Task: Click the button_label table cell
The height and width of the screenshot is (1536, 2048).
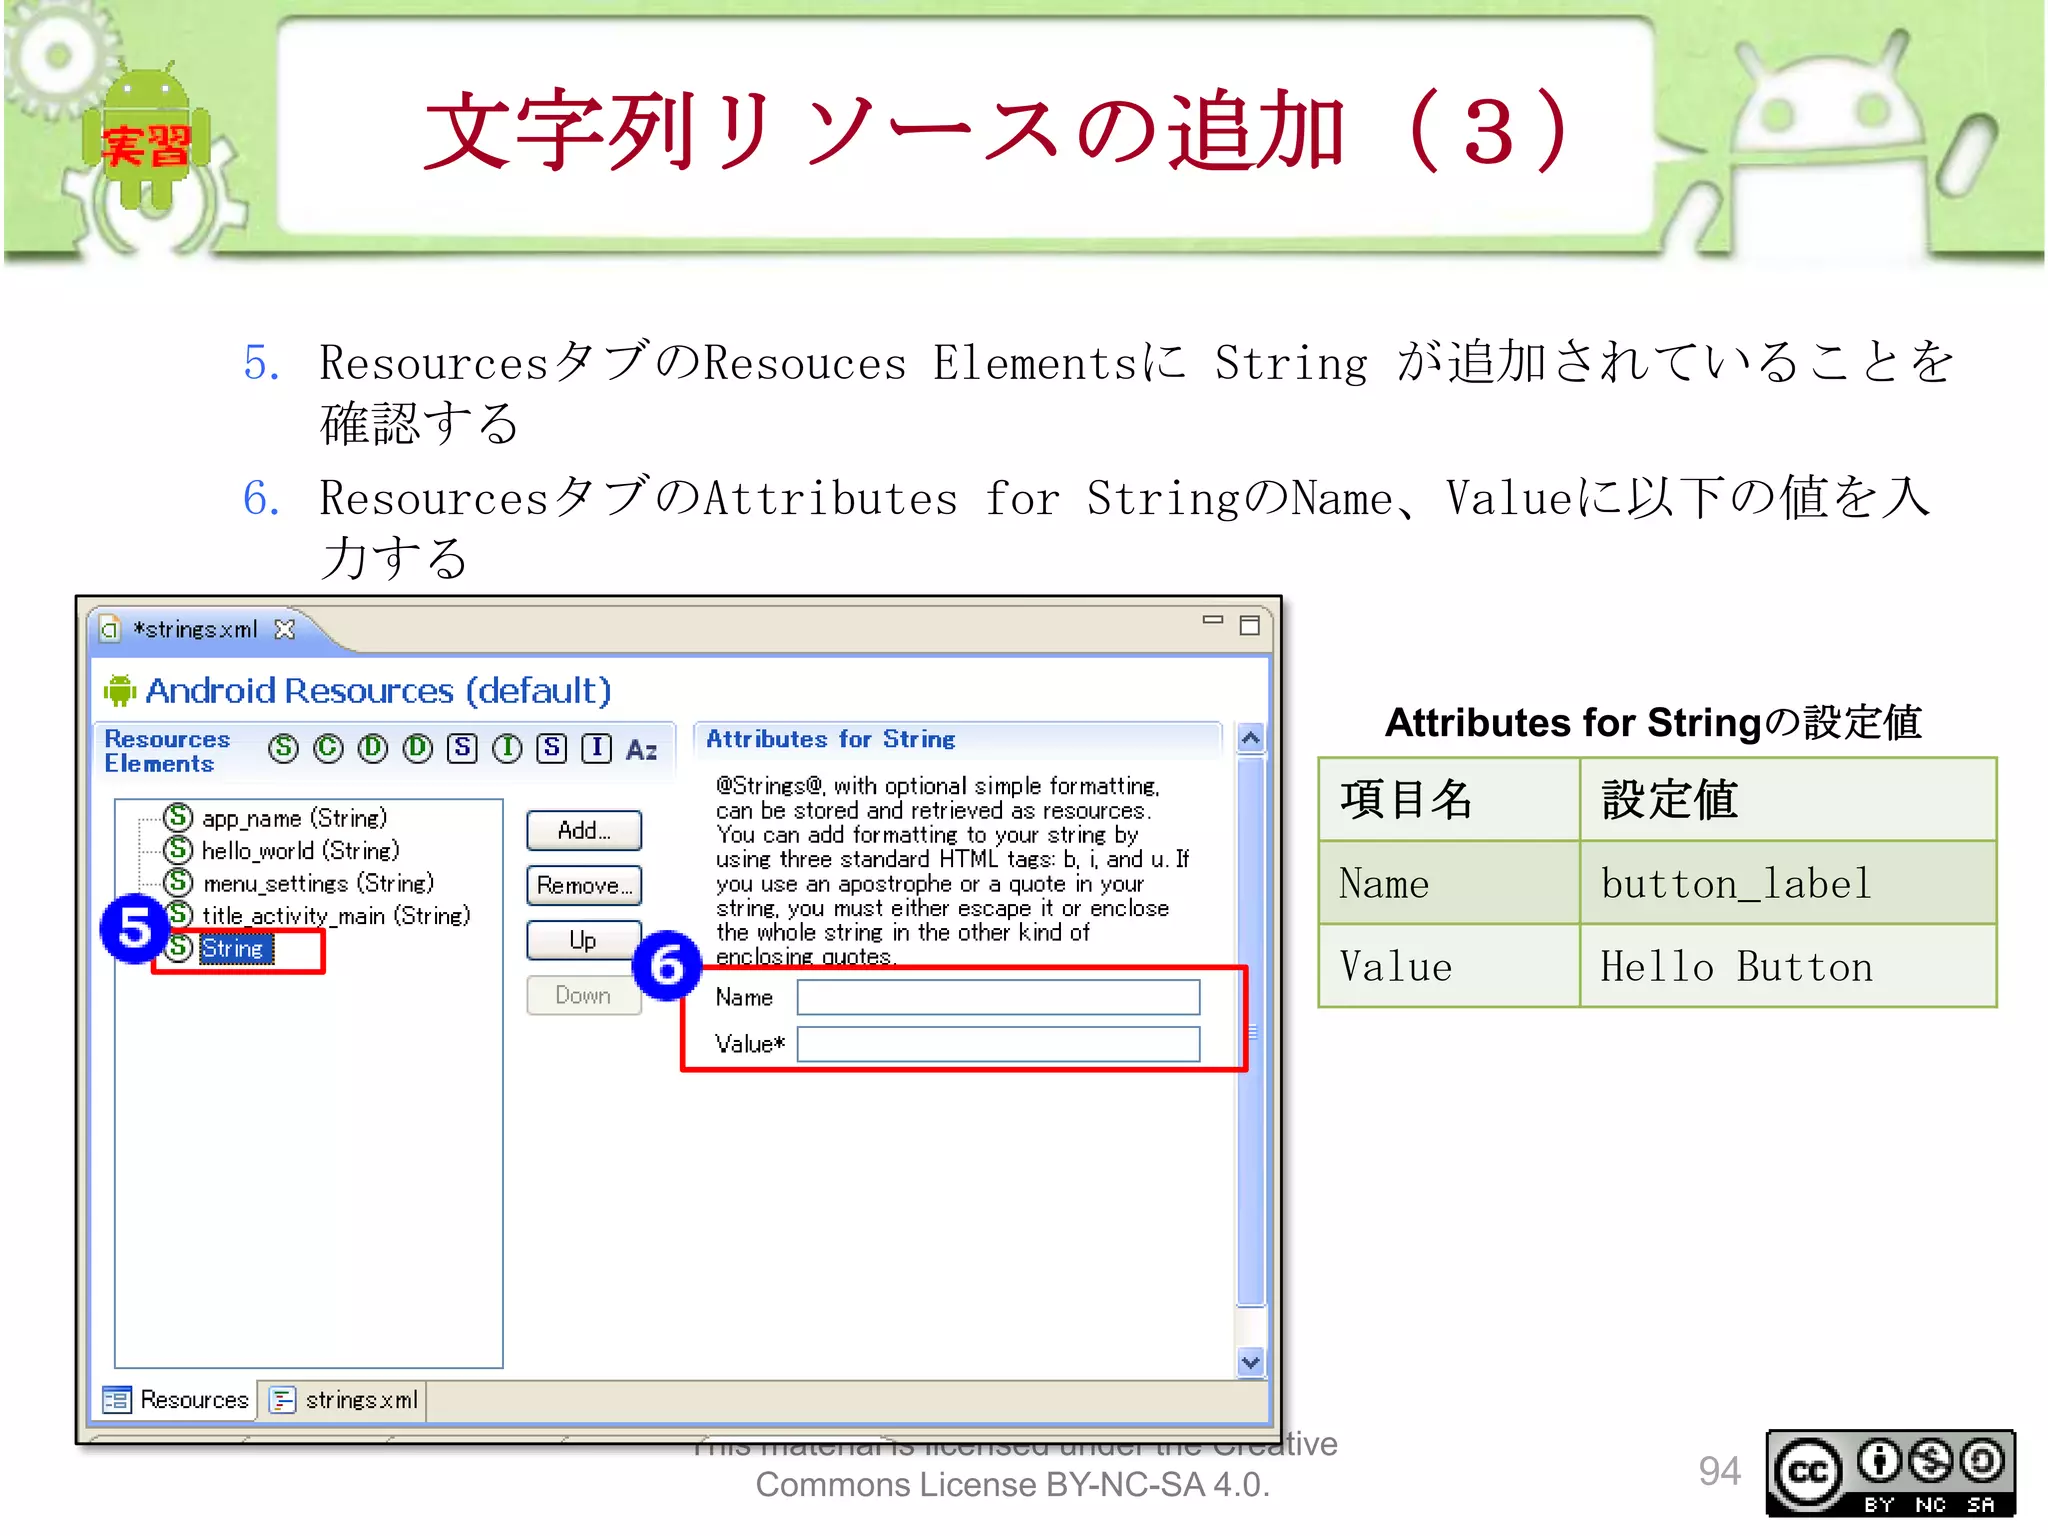Action: click(1788, 883)
